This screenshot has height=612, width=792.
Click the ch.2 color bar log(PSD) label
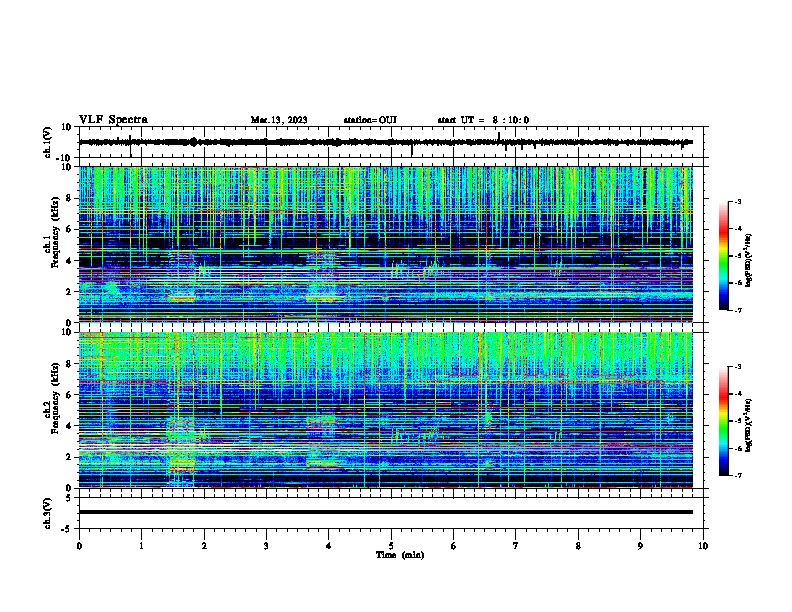tap(749, 425)
